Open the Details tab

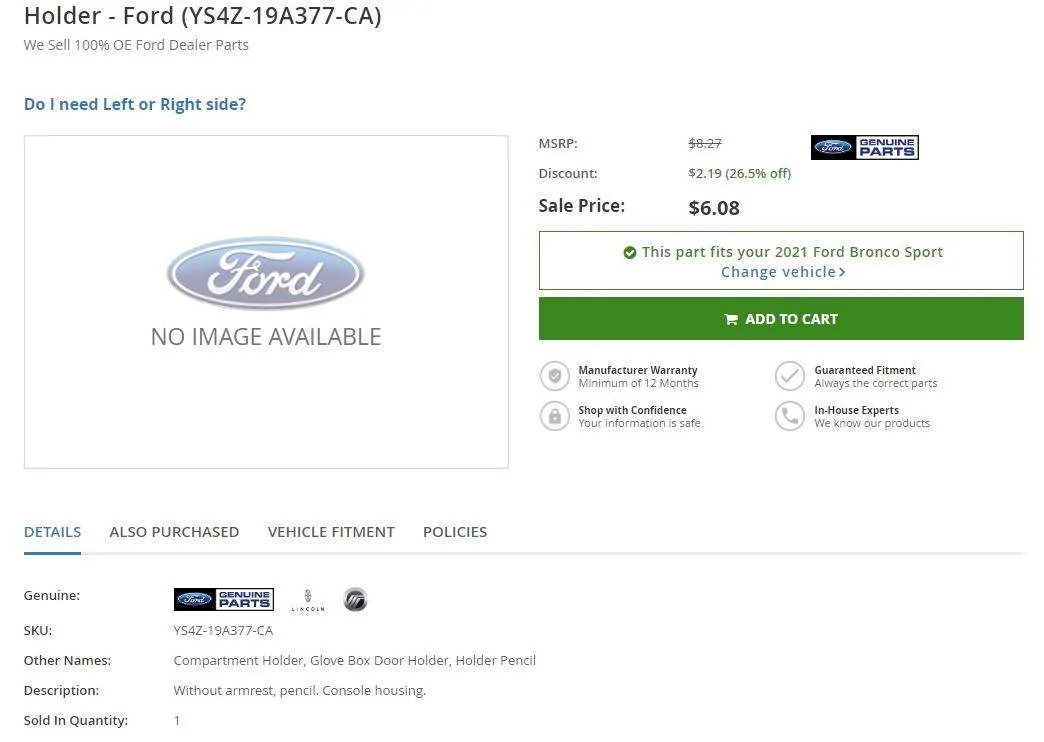pyautogui.click(x=52, y=532)
